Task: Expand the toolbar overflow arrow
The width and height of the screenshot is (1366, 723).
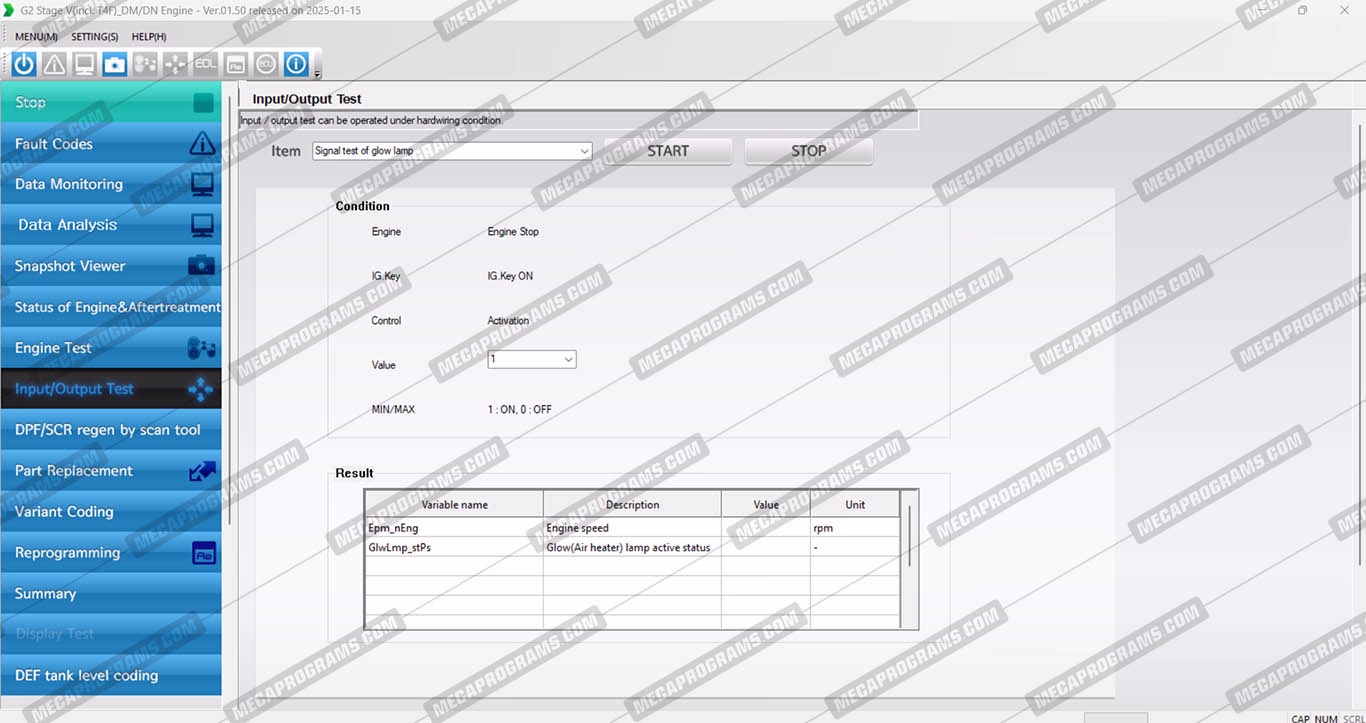Action: click(x=318, y=74)
